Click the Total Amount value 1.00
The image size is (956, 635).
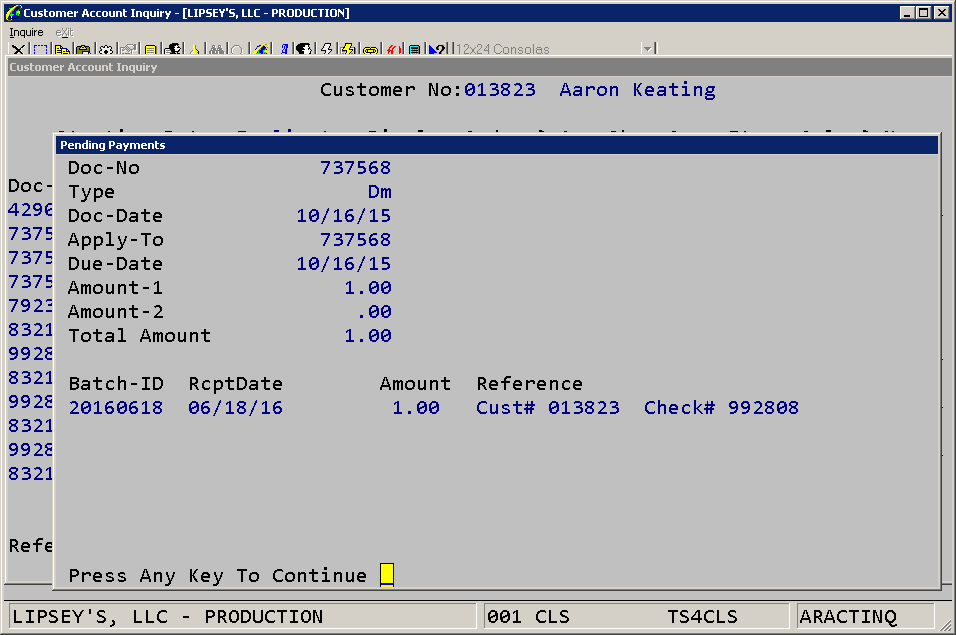tap(368, 336)
